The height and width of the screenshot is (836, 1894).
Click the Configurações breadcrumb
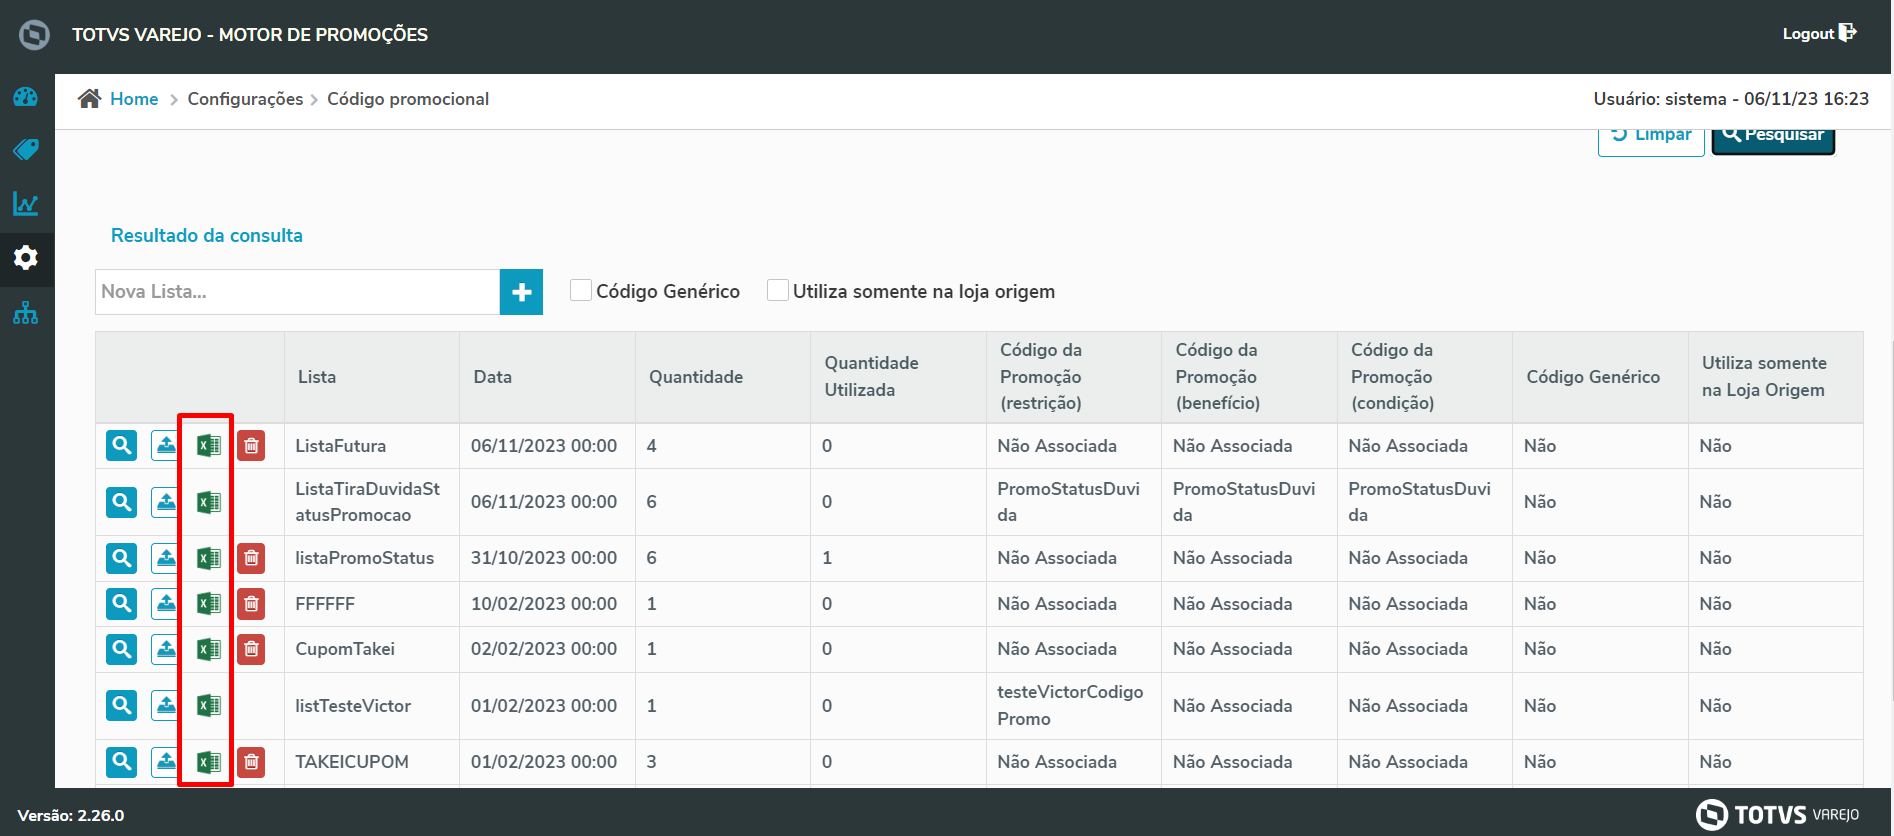245,99
